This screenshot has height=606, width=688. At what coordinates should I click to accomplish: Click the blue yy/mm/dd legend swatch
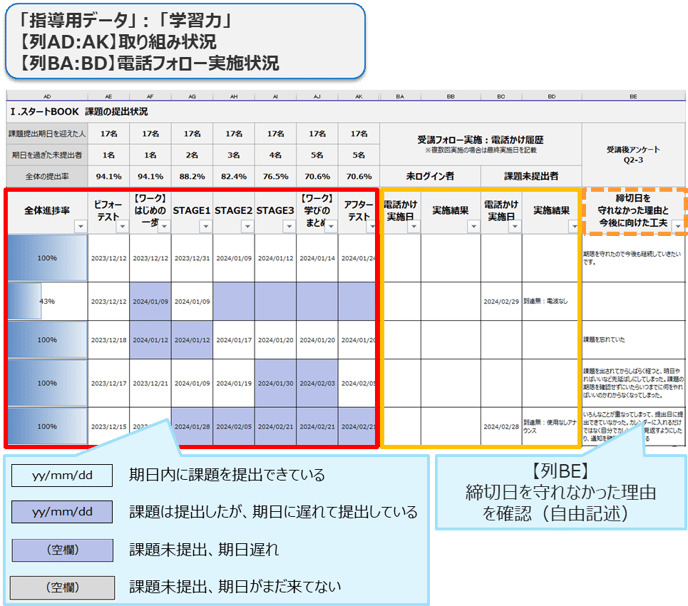pyautogui.click(x=63, y=512)
